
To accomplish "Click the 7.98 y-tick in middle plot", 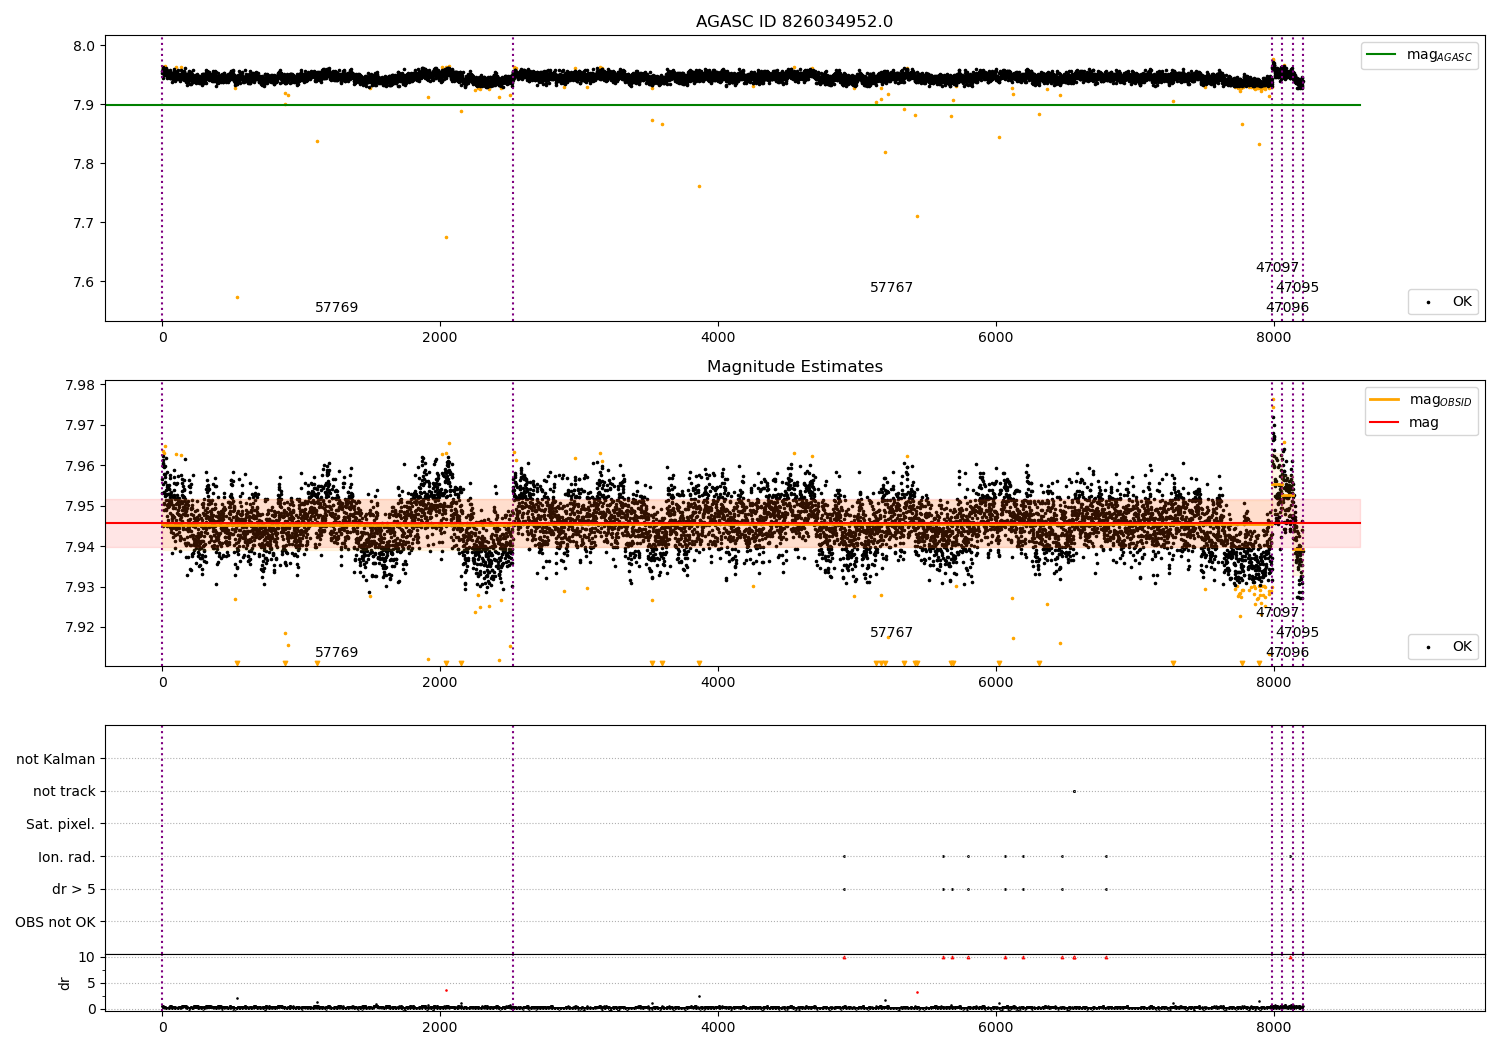I will tap(80, 385).
